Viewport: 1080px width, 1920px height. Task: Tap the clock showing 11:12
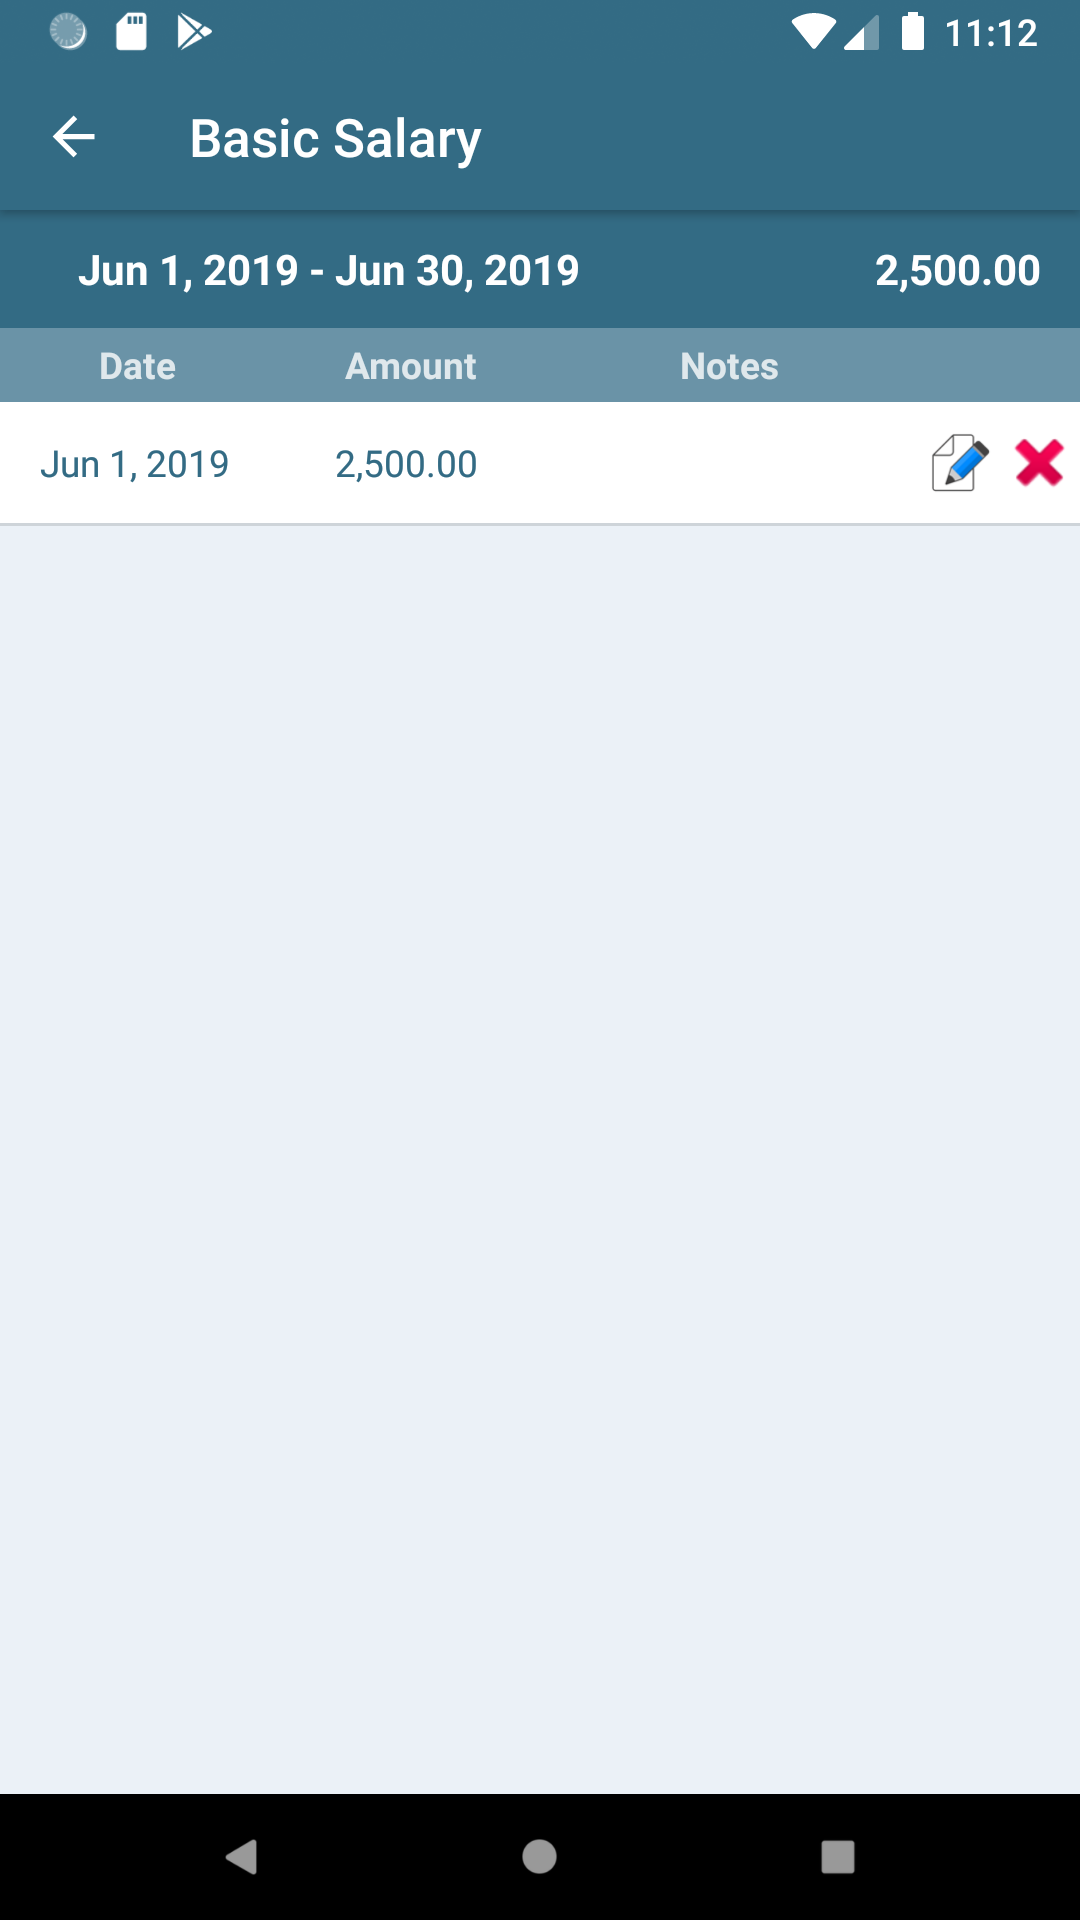(x=991, y=33)
